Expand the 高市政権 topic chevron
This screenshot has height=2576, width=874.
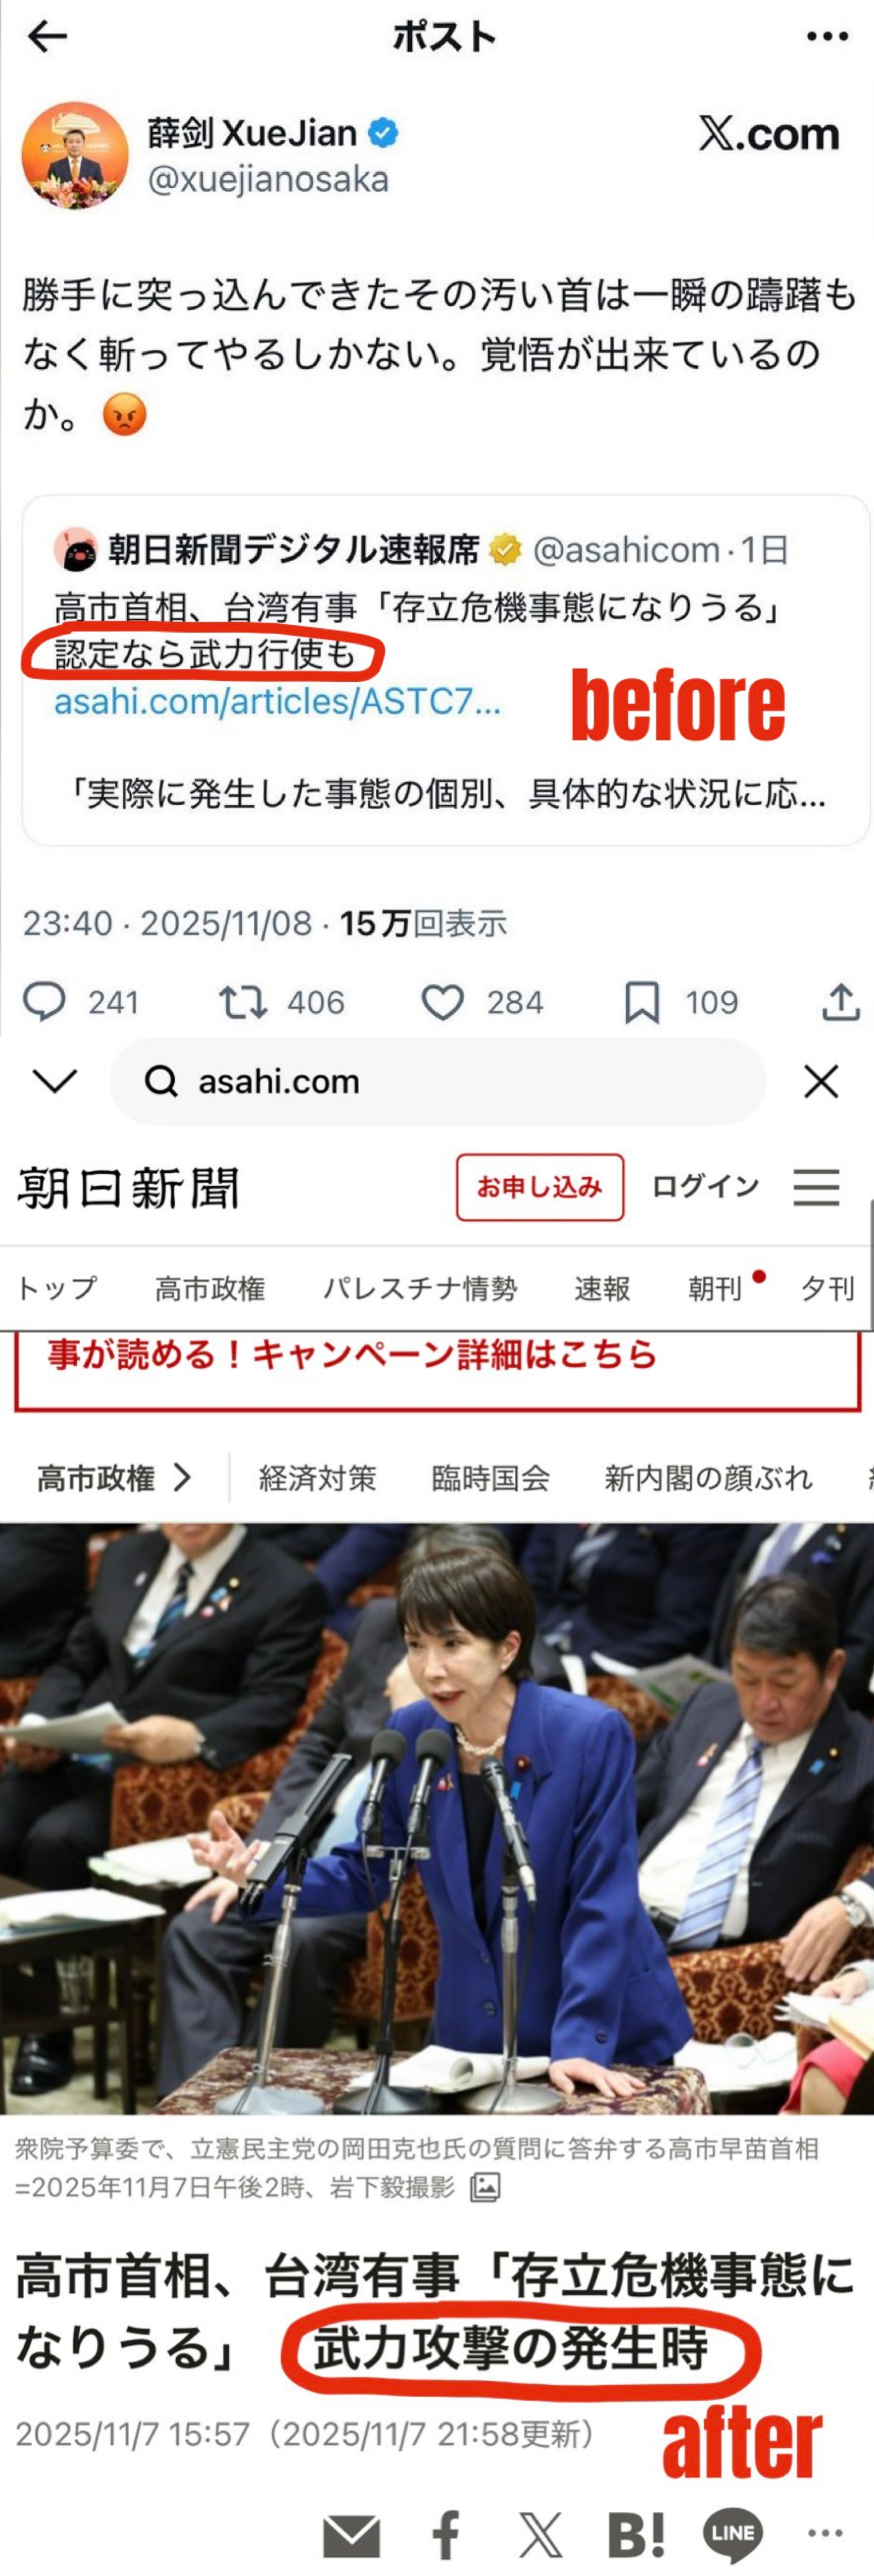point(181,1477)
